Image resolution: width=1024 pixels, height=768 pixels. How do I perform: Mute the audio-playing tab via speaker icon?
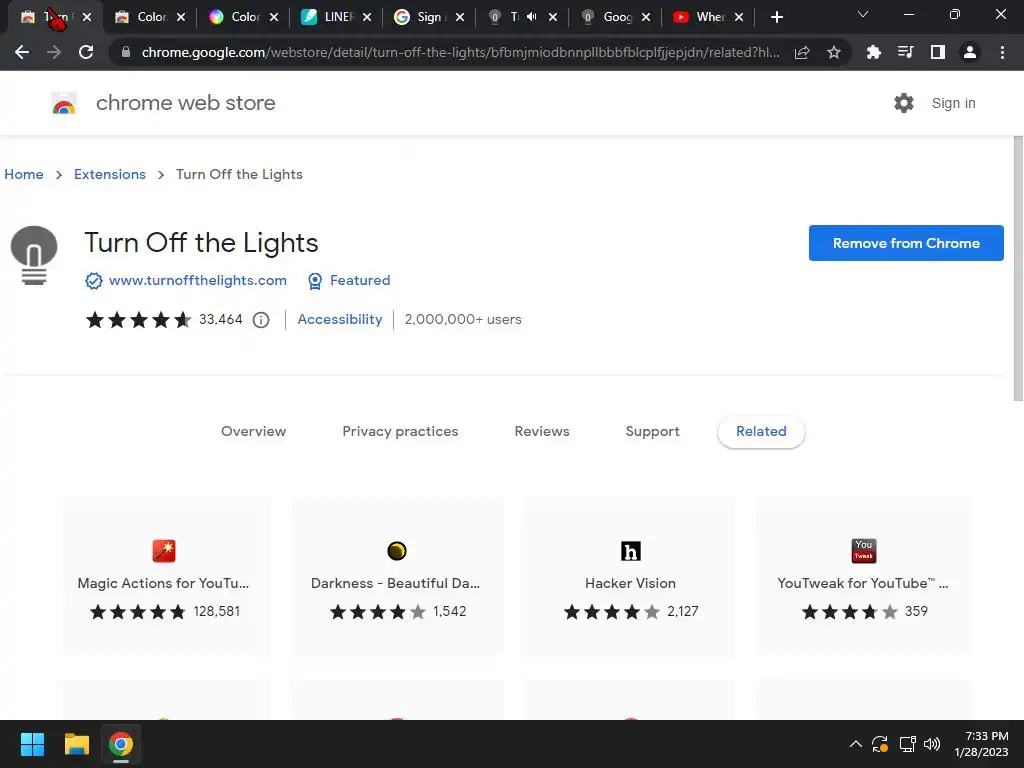pyautogui.click(x=532, y=17)
